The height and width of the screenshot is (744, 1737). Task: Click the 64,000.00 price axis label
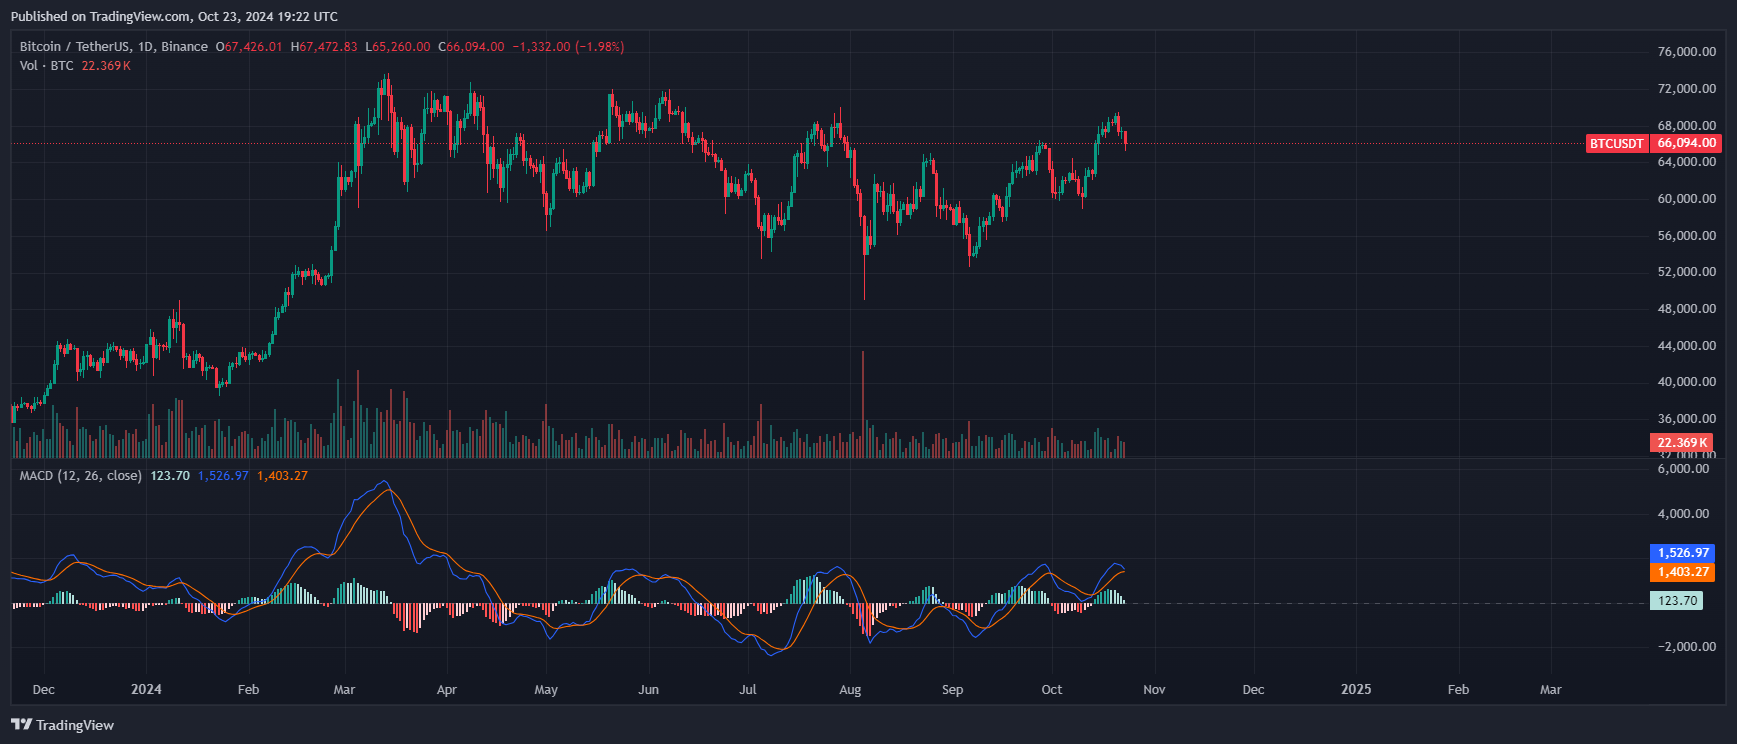tap(1686, 162)
